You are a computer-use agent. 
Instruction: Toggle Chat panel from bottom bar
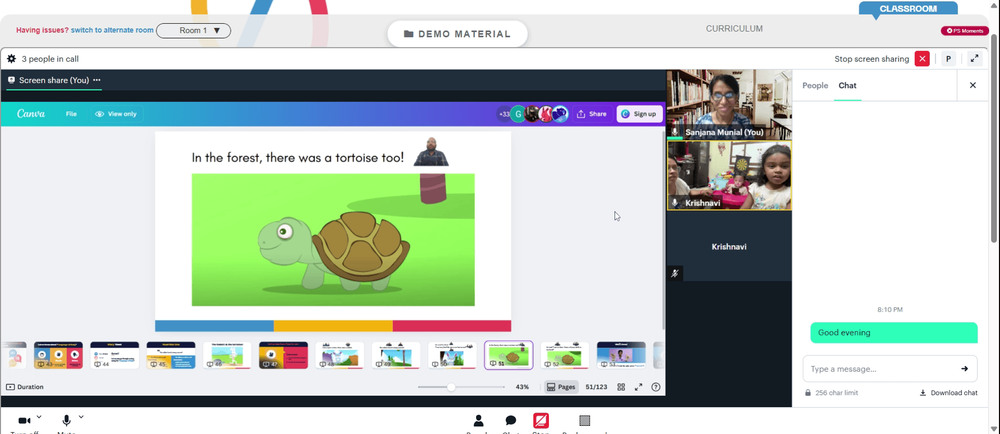(x=511, y=423)
